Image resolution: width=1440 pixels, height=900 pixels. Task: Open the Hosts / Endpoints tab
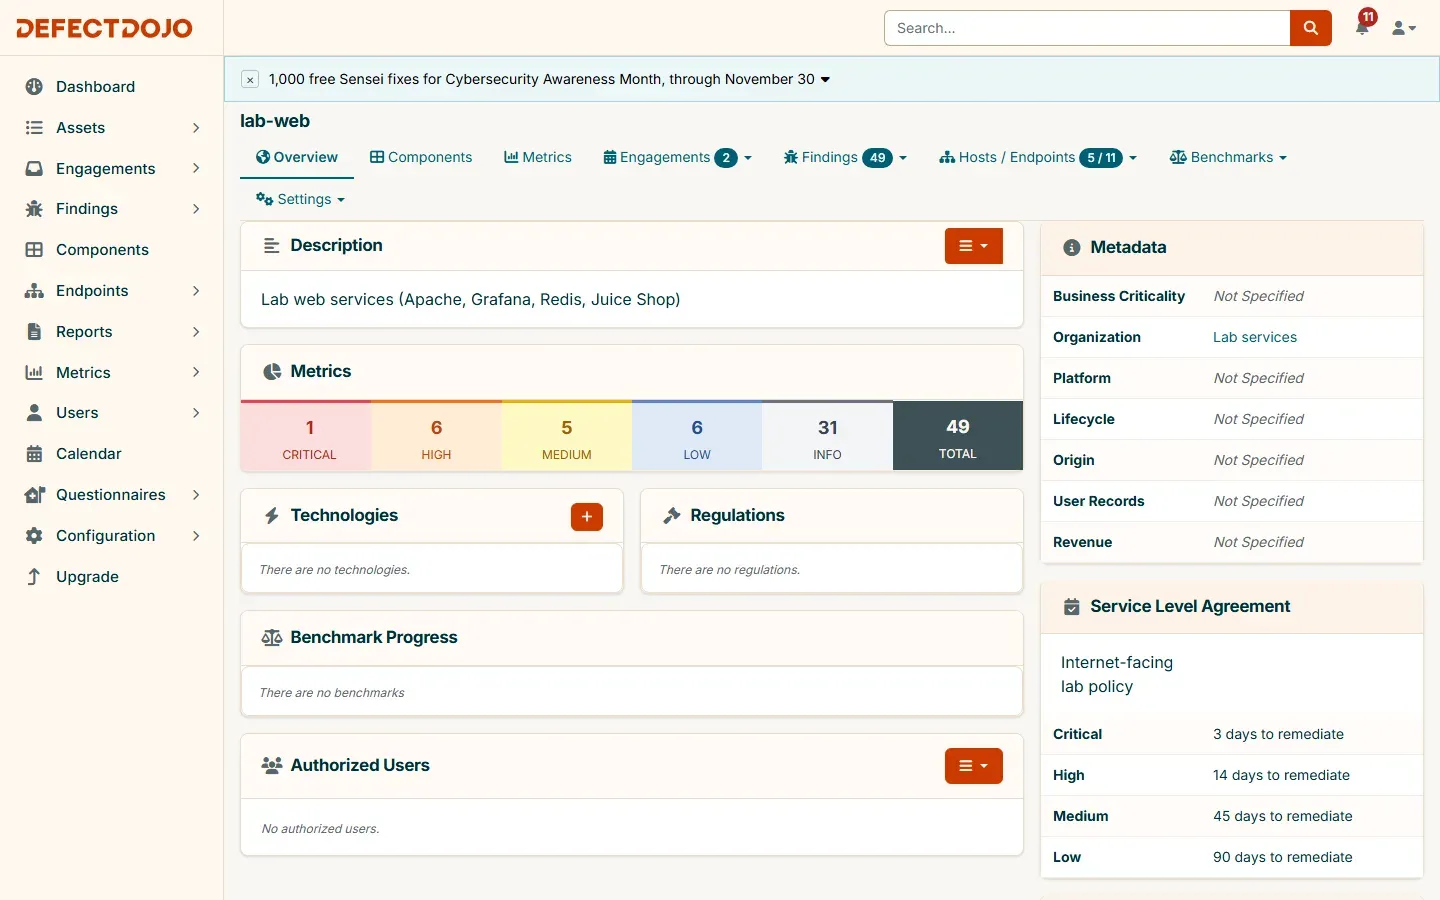pos(1038,157)
